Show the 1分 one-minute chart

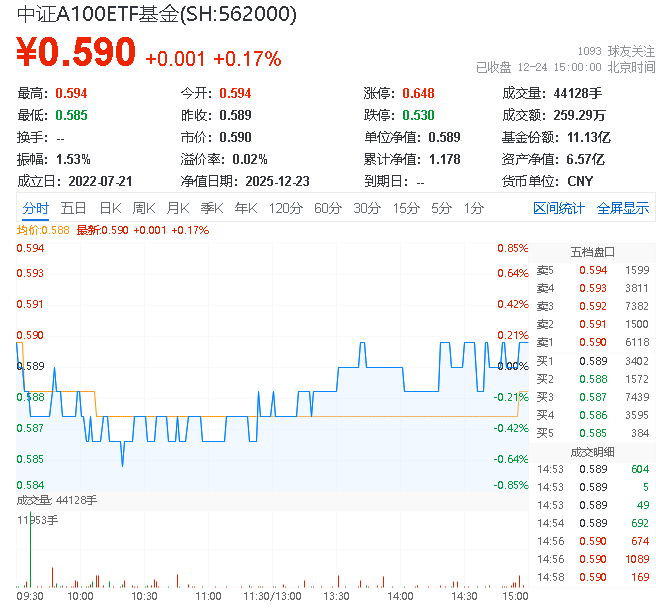(x=473, y=208)
